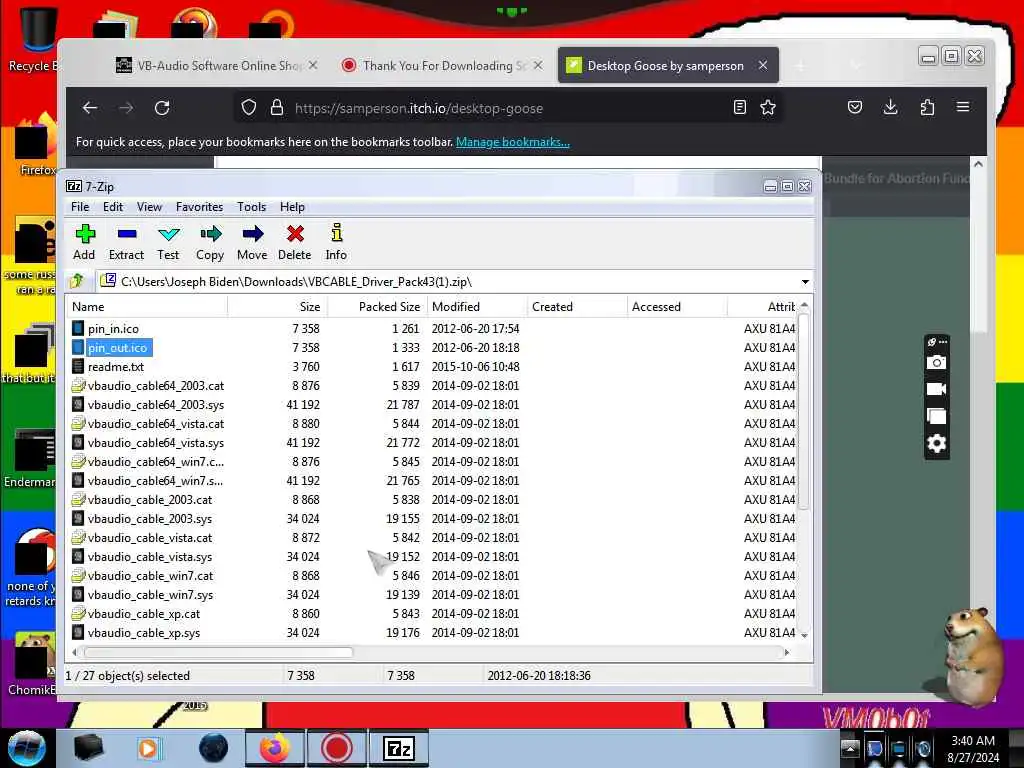This screenshot has width=1024, height=768.
Task: Open the Firefox Pocket icon
Action: coord(855,108)
